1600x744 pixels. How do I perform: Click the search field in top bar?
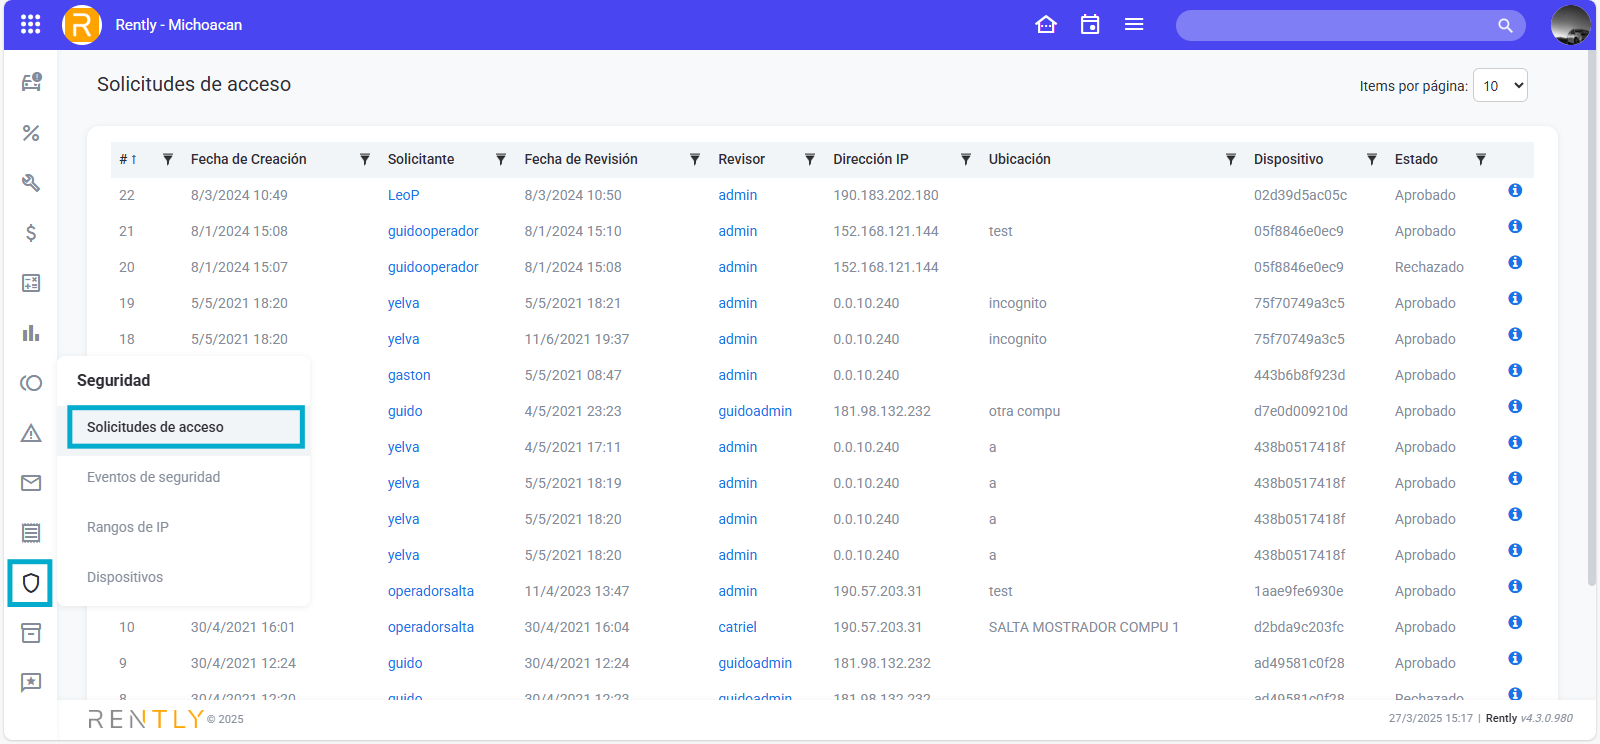[x=1340, y=25]
